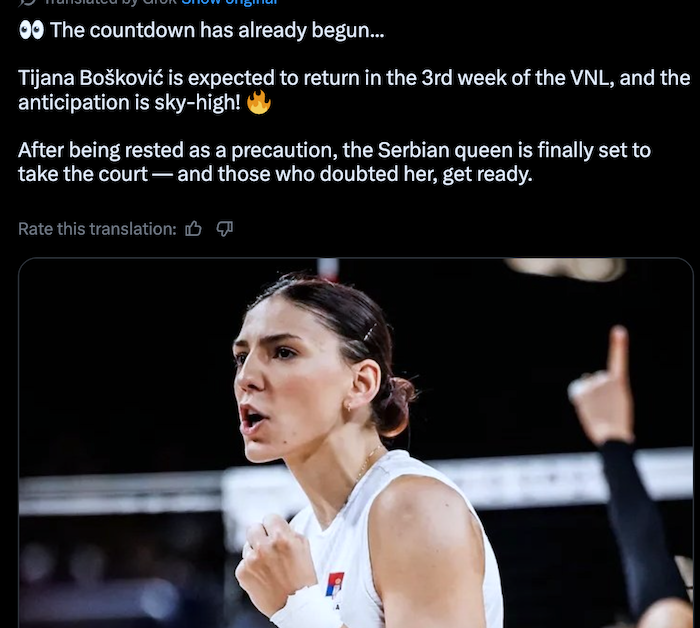
Task: Click the Serbian flag emblem on the jersey
Action: 335,584
